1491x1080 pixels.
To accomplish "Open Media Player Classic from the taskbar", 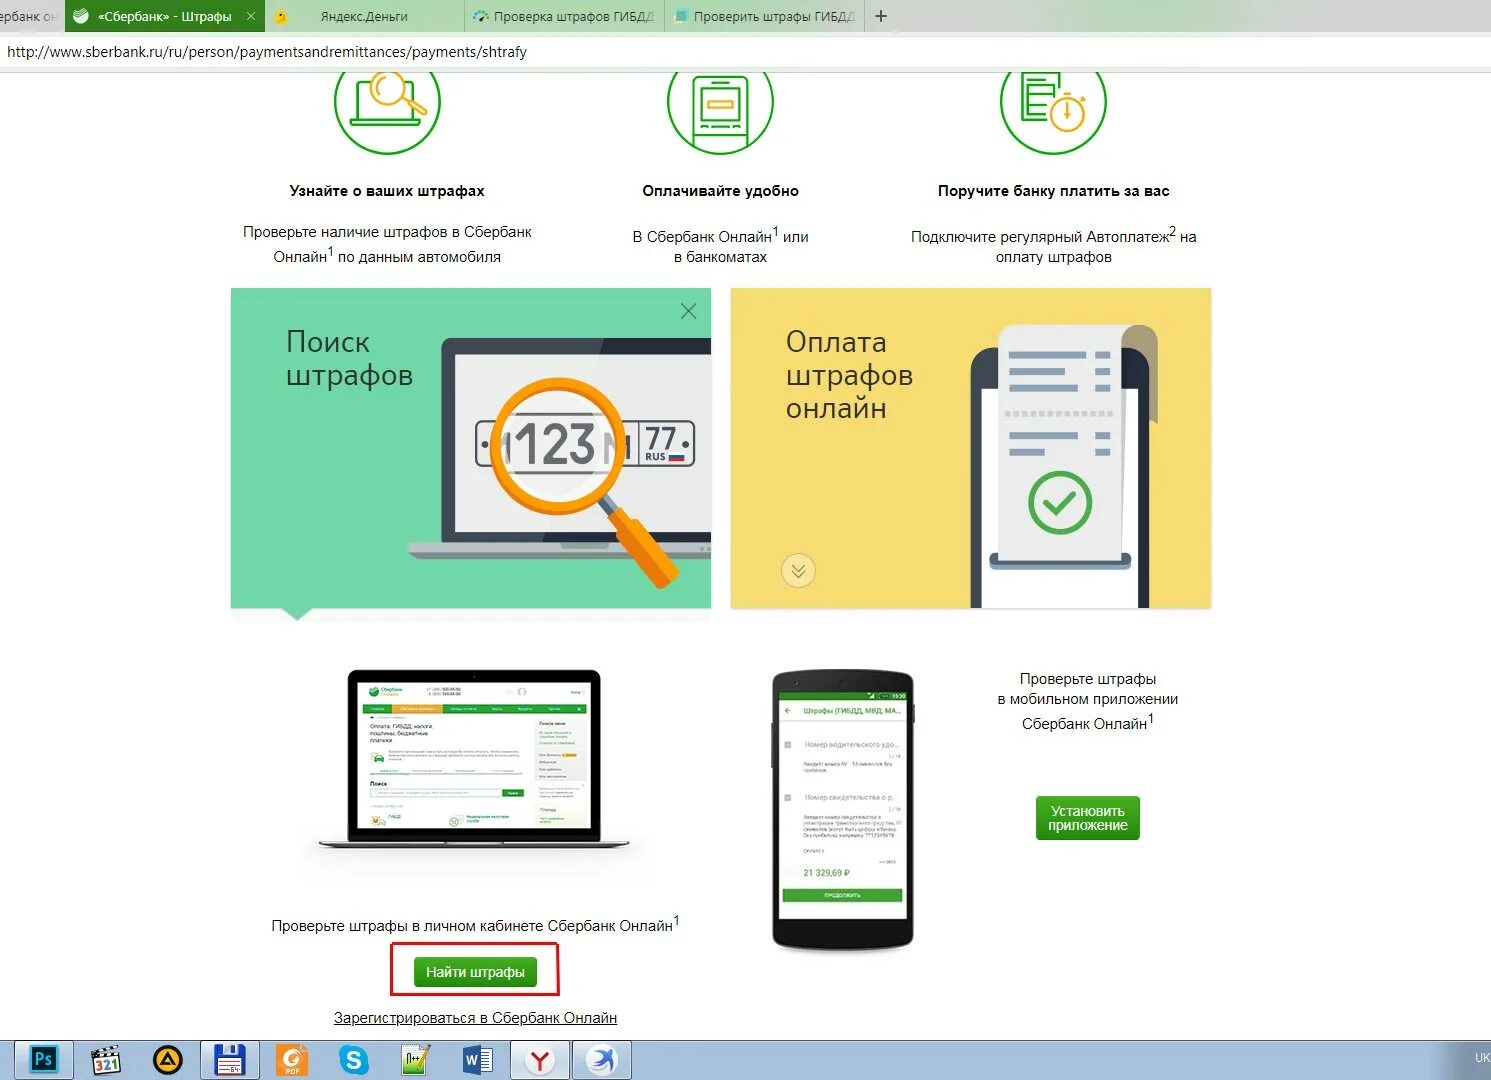I will [x=106, y=1060].
